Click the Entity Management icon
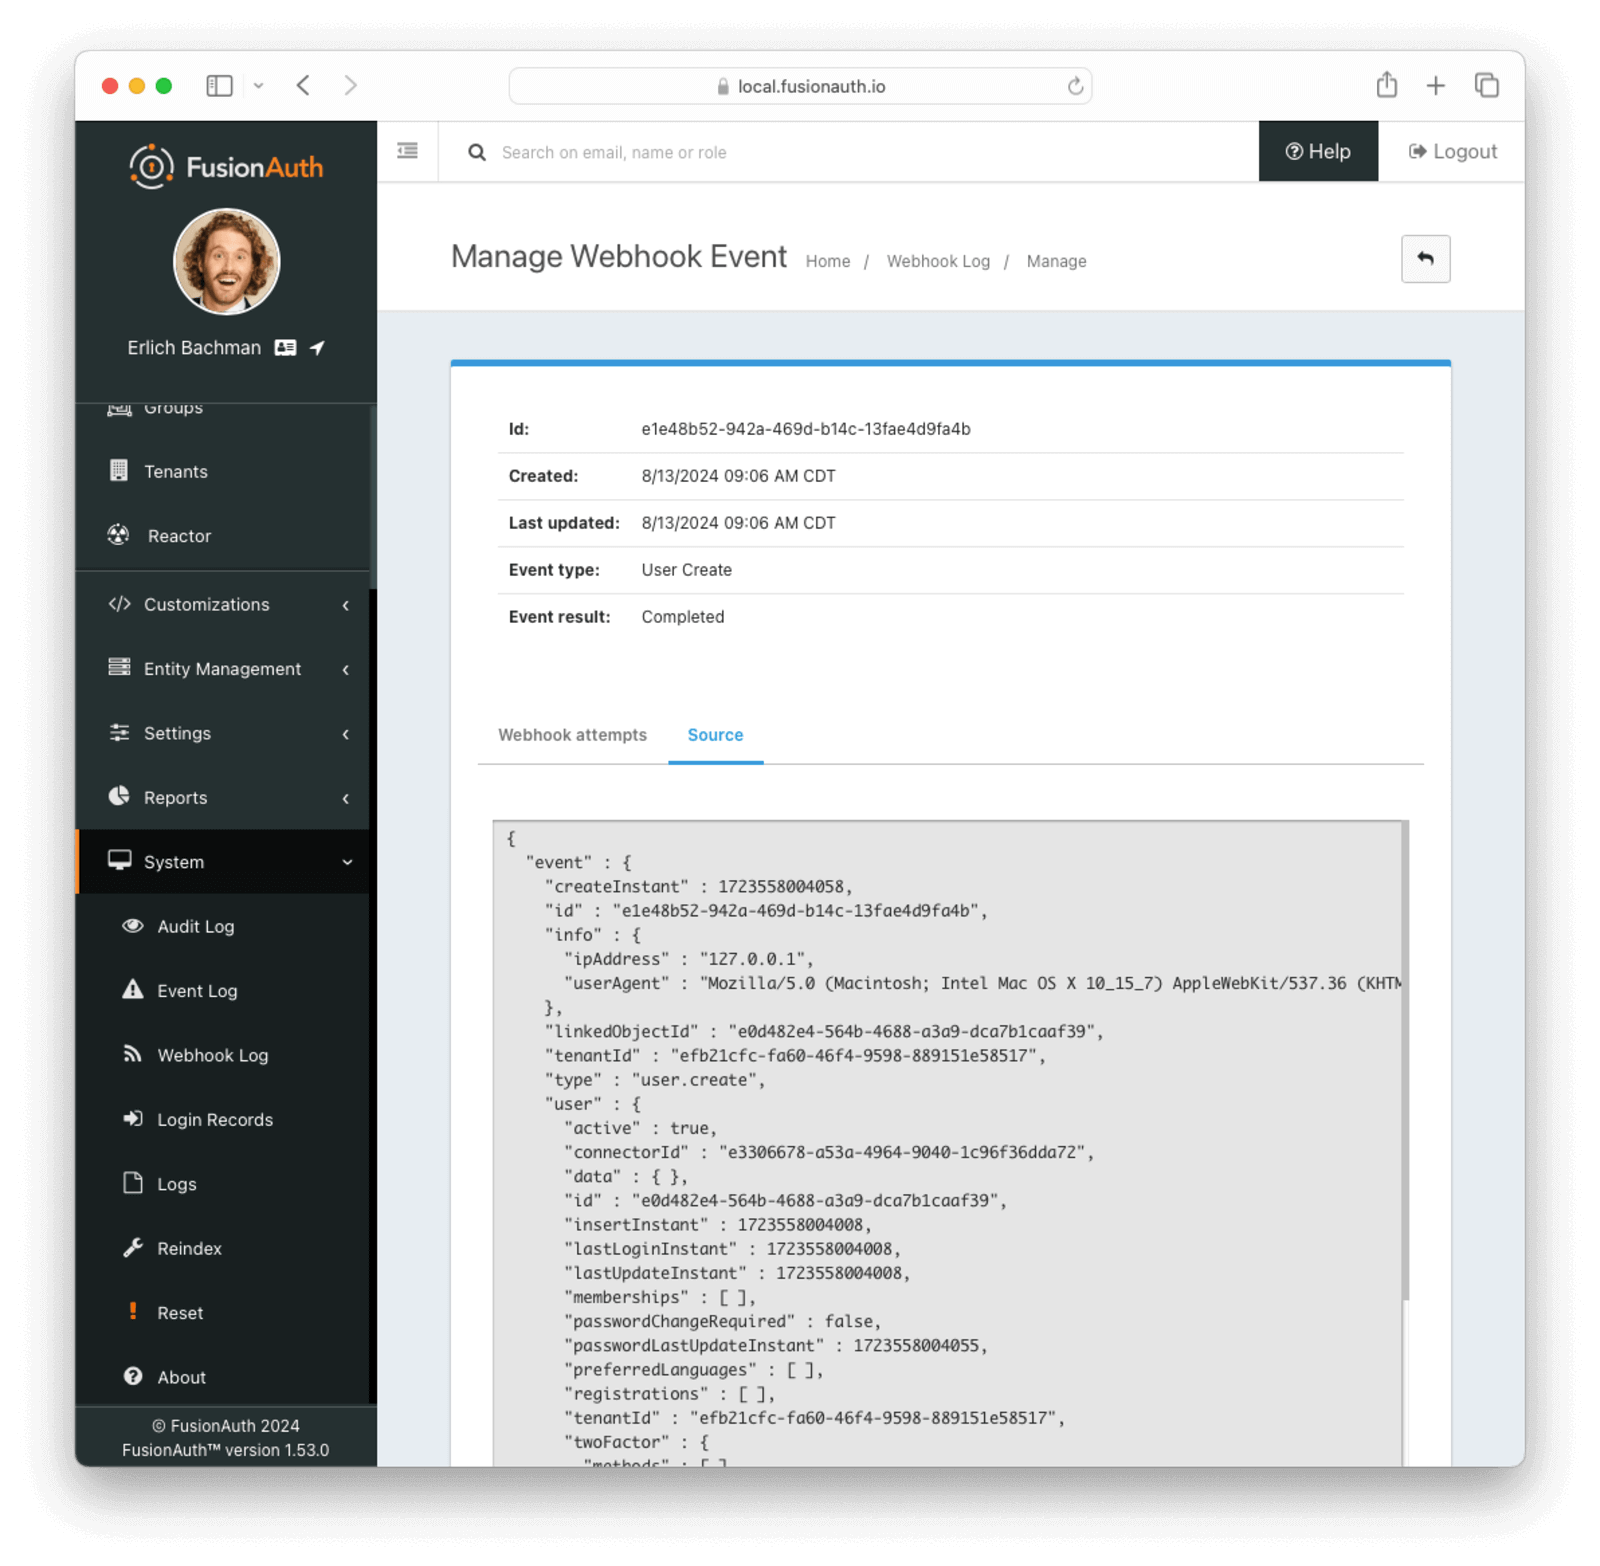Image resolution: width=1600 pixels, height=1566 pixels. pyautogui.click(x=119, y=667)
